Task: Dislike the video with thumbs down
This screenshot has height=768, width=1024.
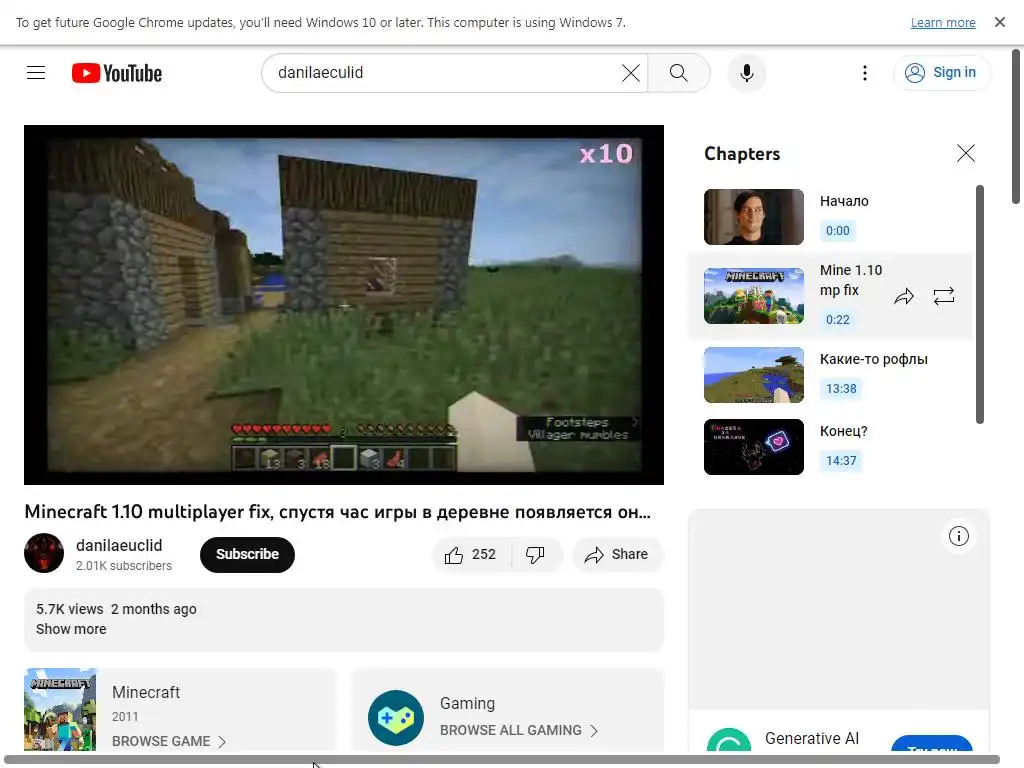Action: point(536,554)
